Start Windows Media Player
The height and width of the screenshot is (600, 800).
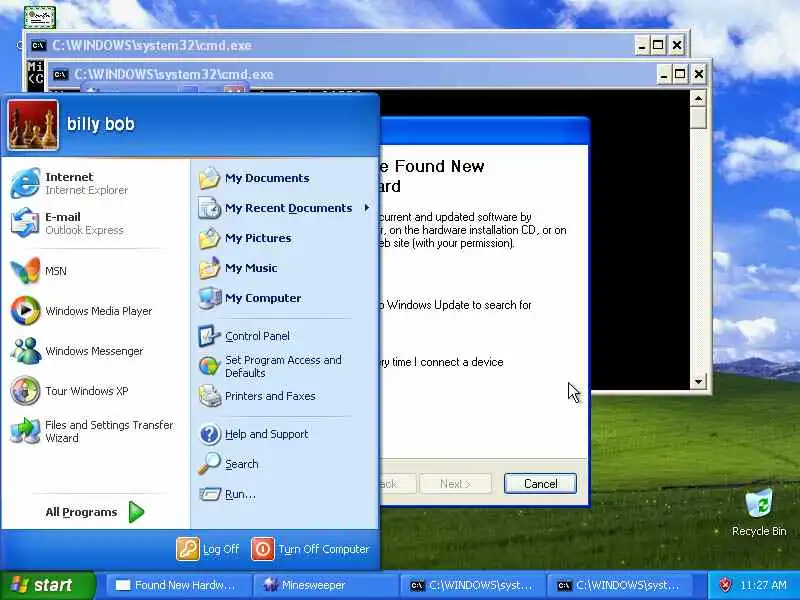95,311
